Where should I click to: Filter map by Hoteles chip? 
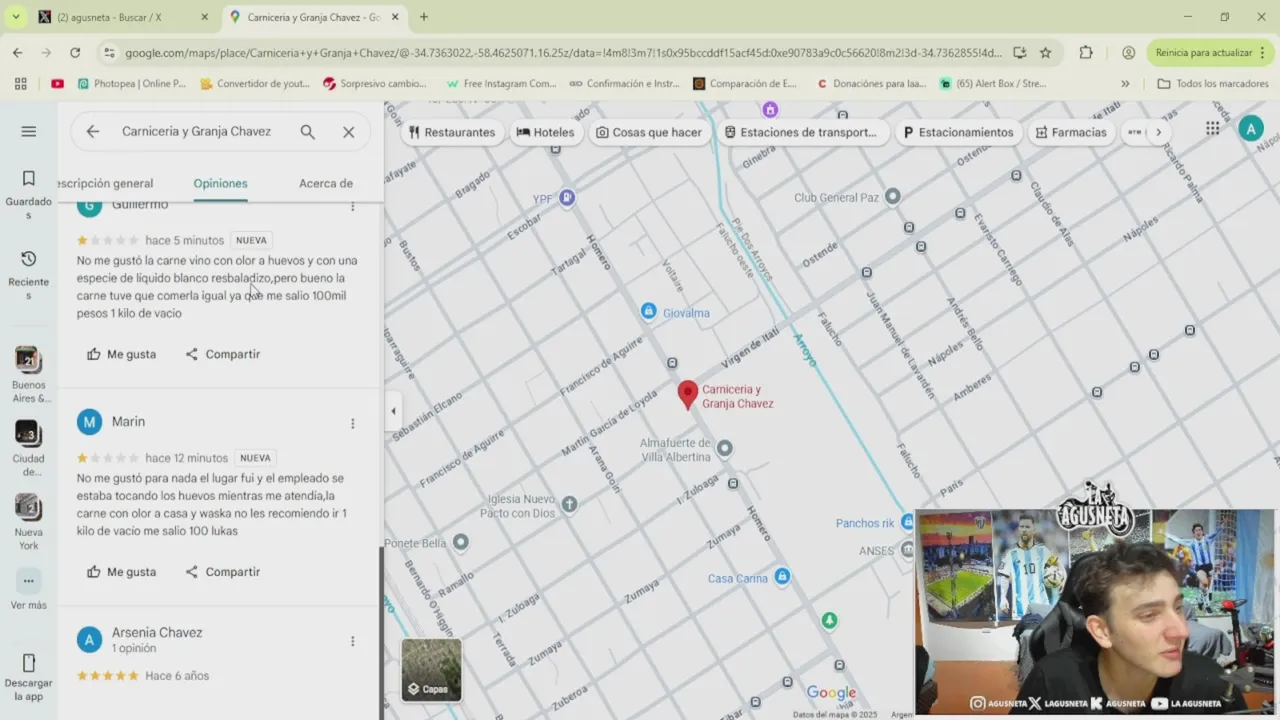click(x=545, y=132)
